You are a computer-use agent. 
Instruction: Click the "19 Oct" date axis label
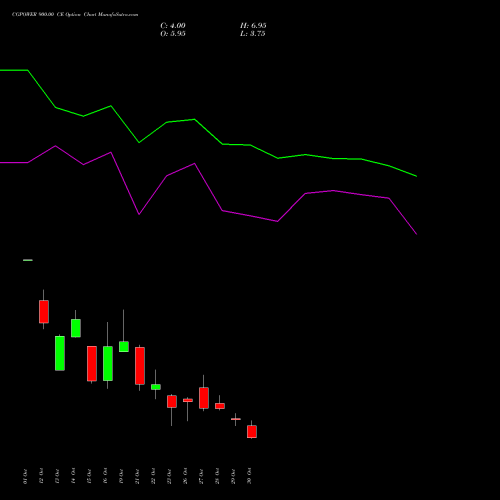pyautogui.click(x=121, y=476)
